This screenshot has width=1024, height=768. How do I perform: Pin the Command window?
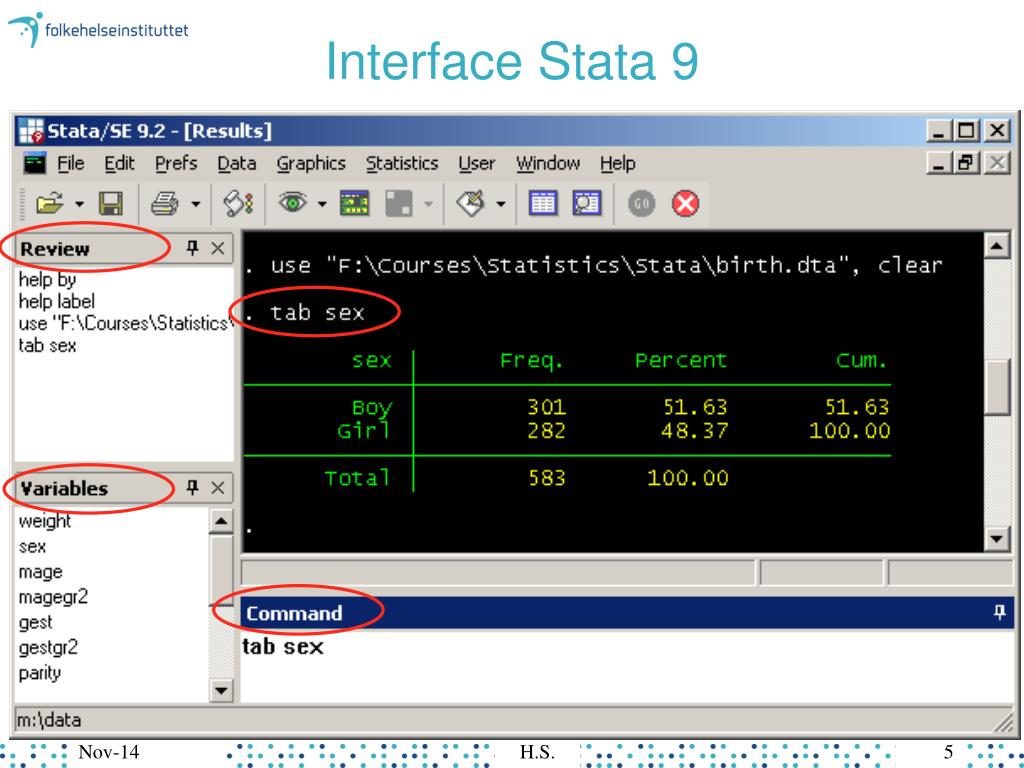pyautogui.click(x=999, y=612)
